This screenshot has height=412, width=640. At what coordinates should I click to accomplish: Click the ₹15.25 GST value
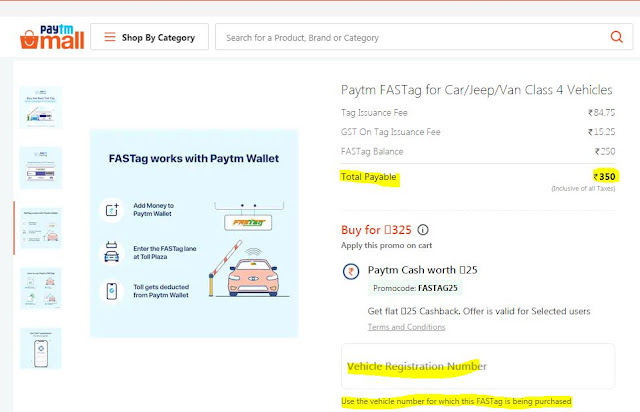pos(601,132)
